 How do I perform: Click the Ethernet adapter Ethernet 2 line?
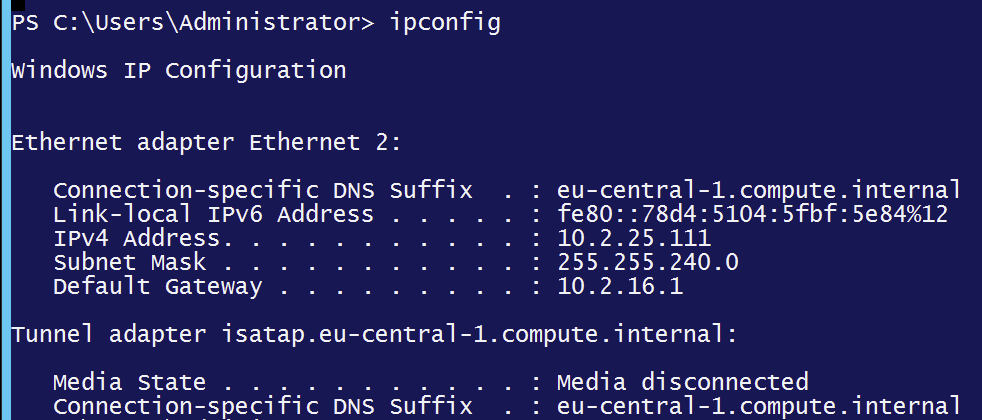206,143
